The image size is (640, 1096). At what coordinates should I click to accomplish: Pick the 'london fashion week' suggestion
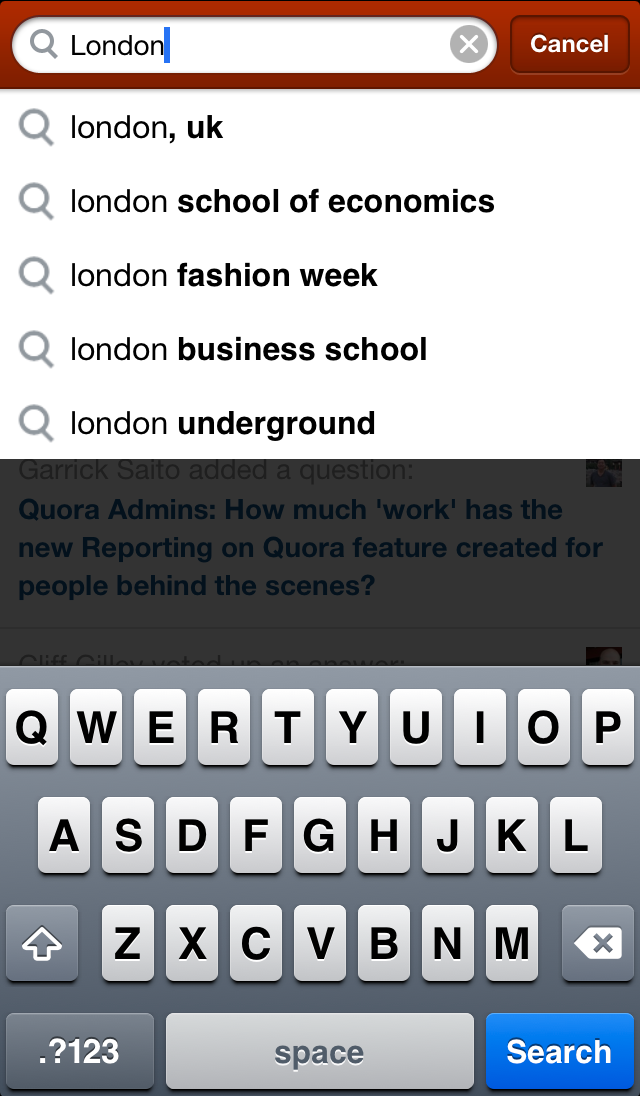pos(224,276)
